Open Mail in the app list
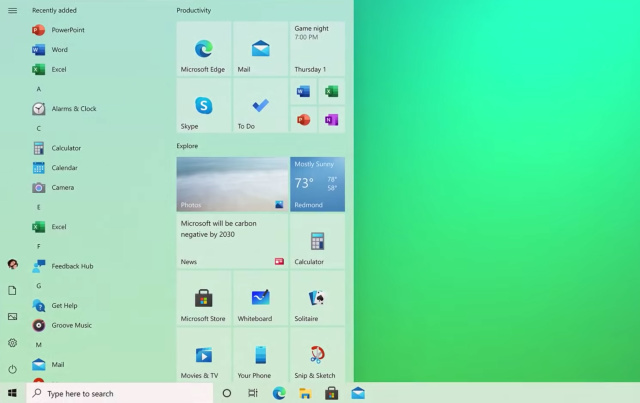 tap(48, 365)
